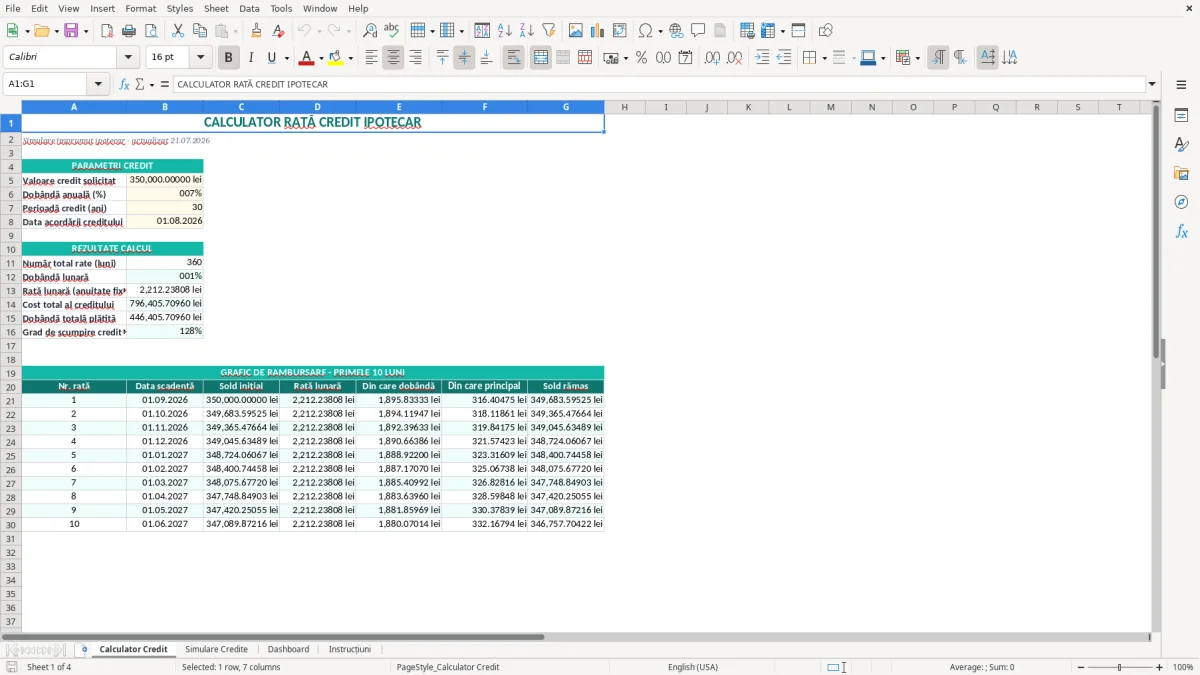Toggle Bold formatting

228,58
